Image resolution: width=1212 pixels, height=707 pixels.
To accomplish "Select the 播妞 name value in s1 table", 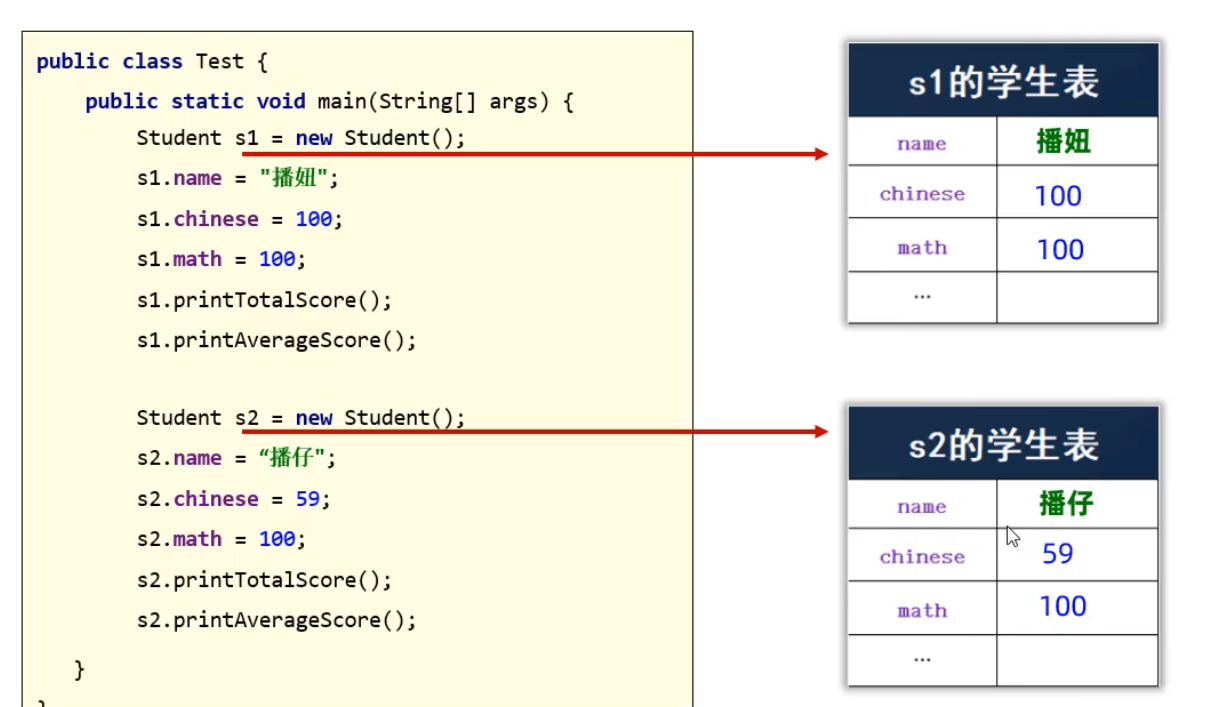I will 1063,142.
